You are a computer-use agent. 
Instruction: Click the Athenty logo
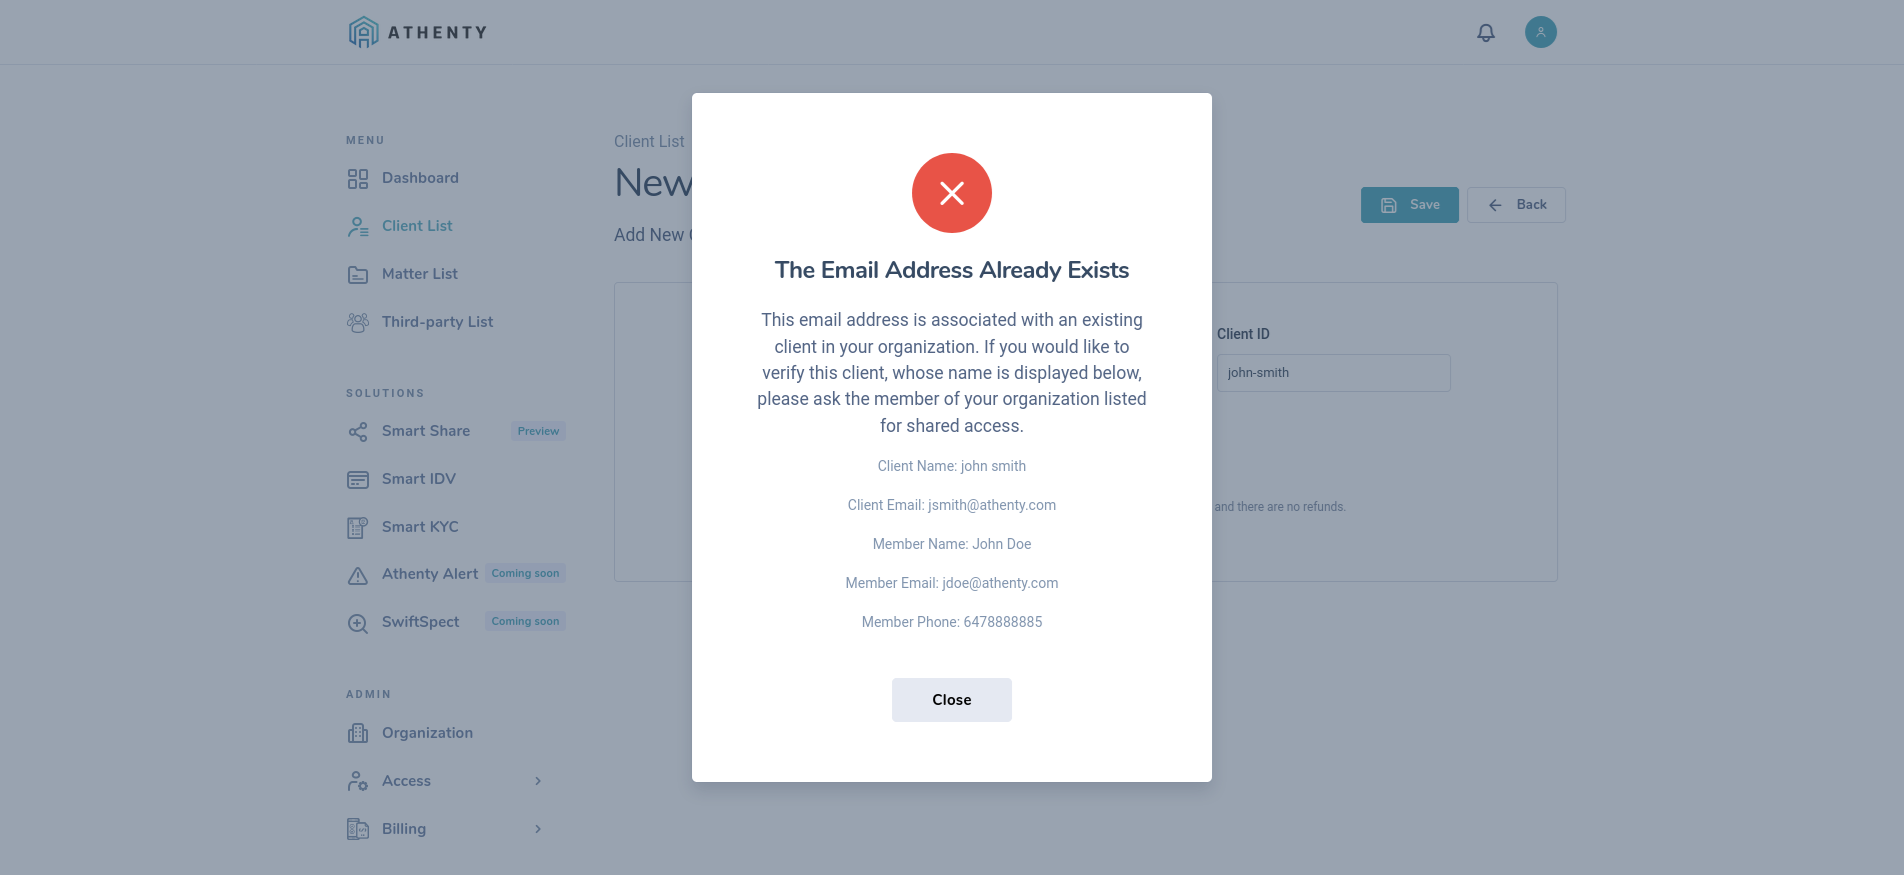[x=417, y=31]
